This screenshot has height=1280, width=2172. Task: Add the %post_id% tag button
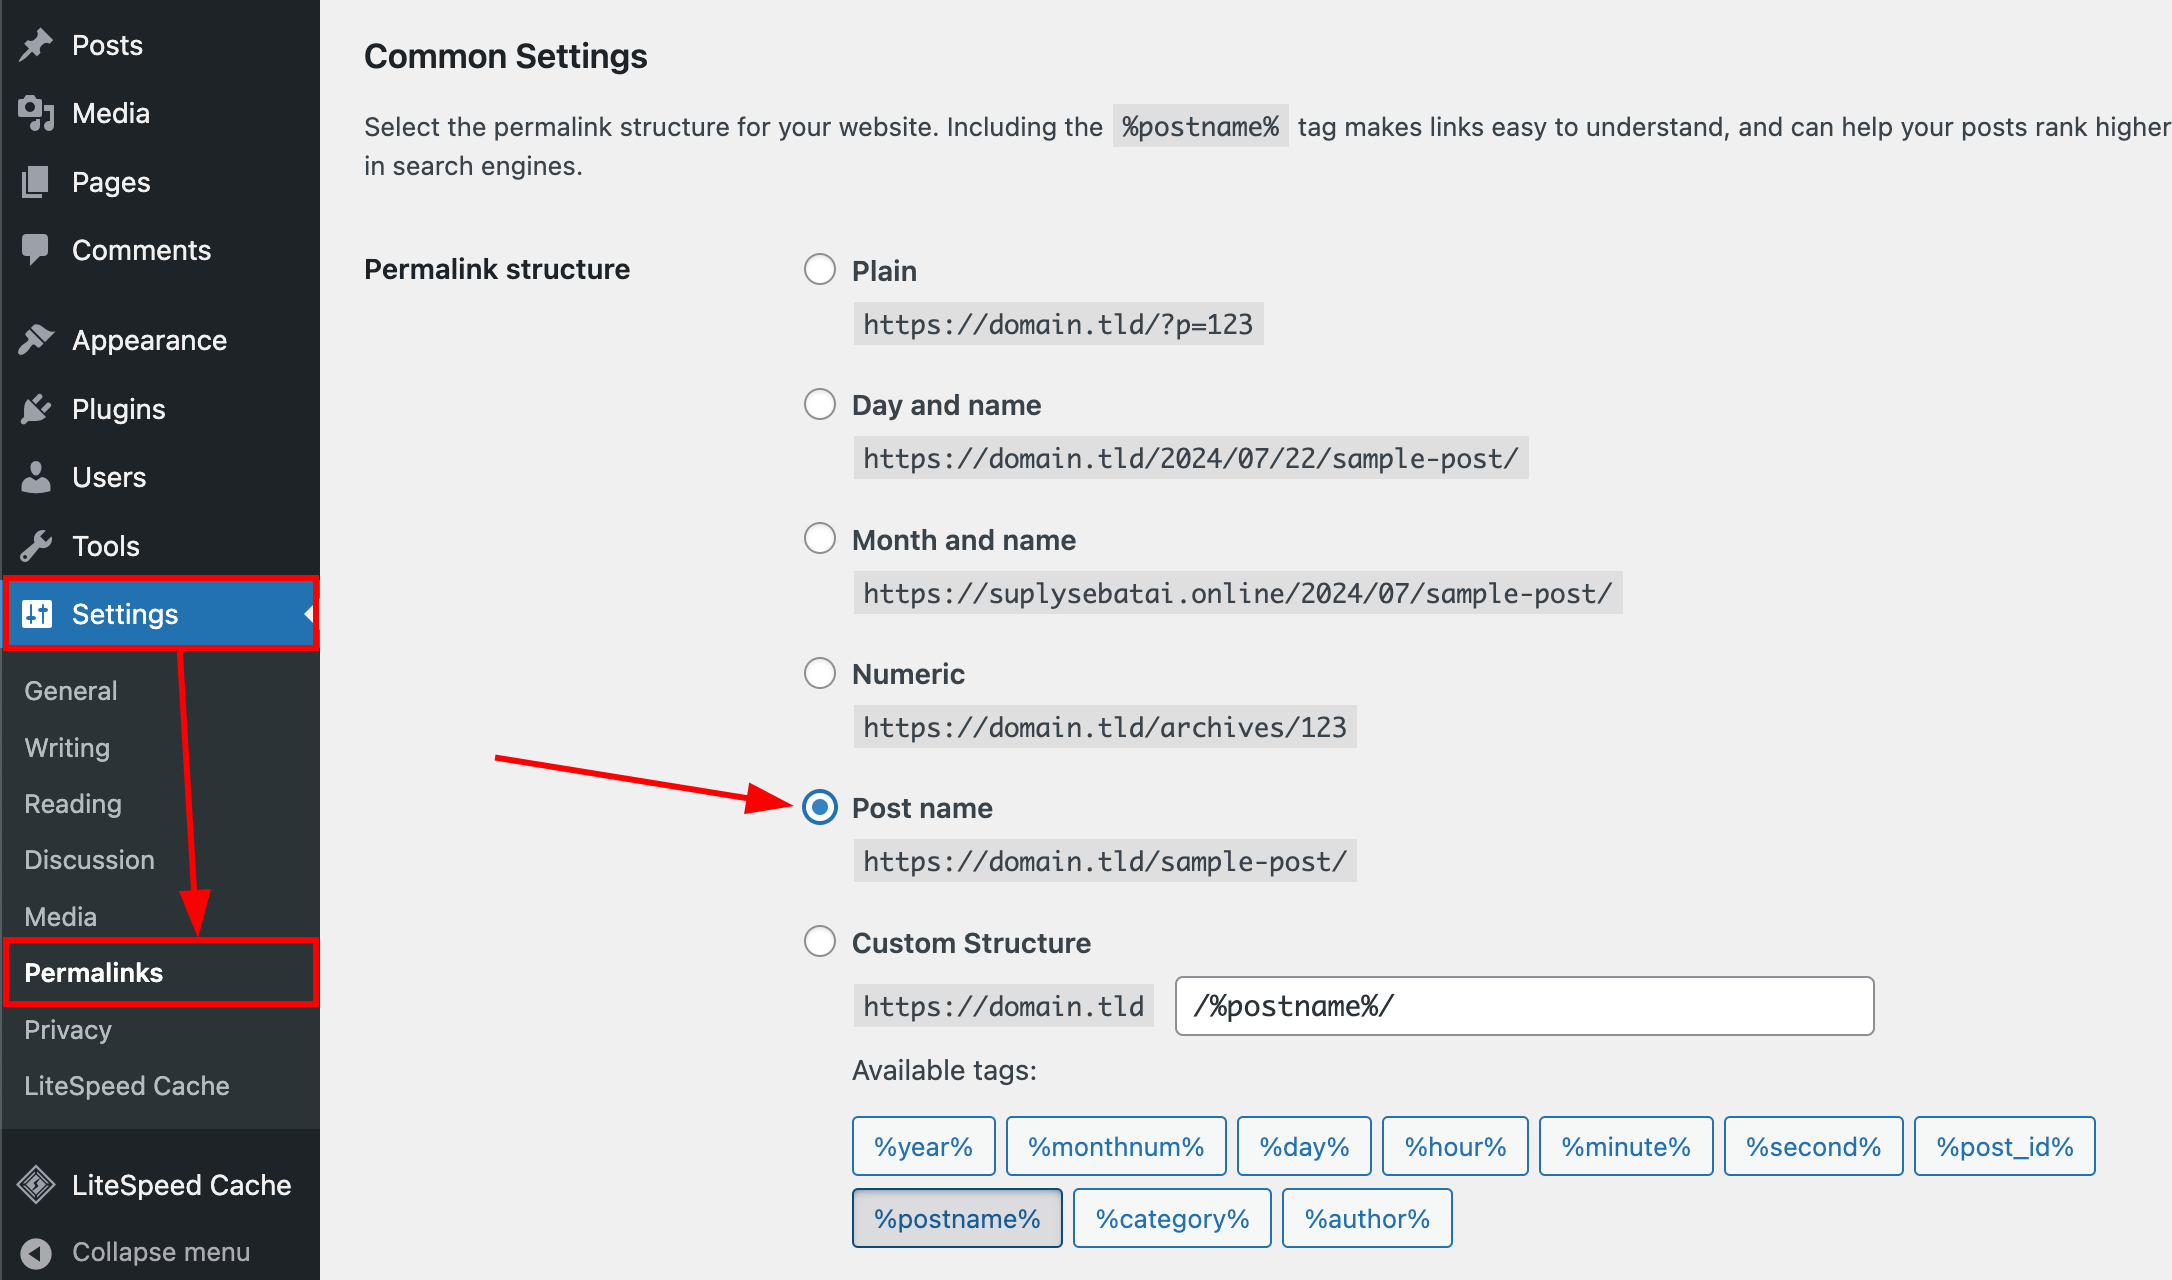coord(2004,1146)
